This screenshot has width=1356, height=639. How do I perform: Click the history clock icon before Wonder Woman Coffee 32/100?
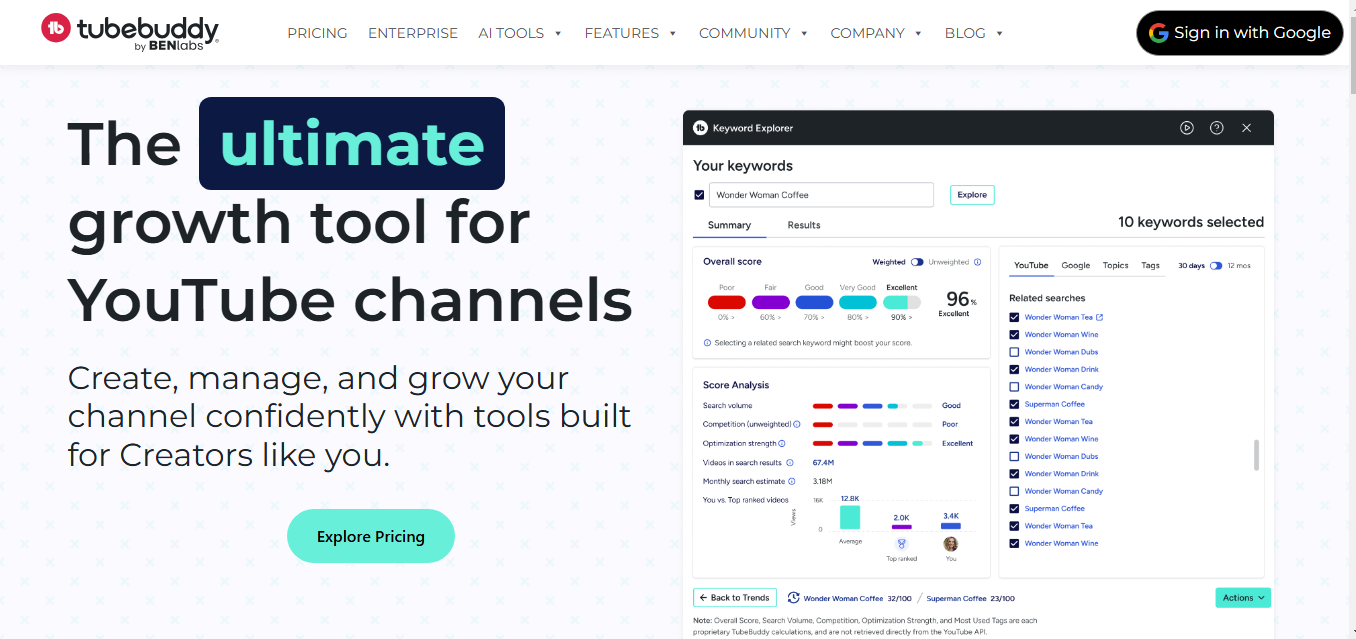tap(793, 598)
